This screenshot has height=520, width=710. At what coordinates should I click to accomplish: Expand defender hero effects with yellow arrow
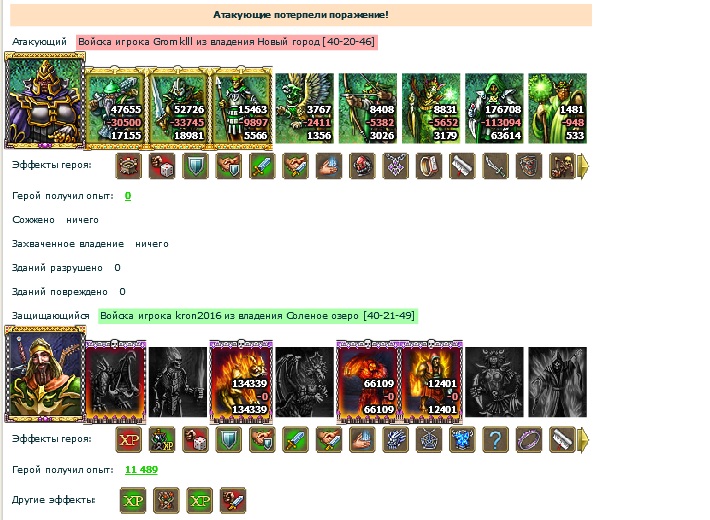coord(584,440)
